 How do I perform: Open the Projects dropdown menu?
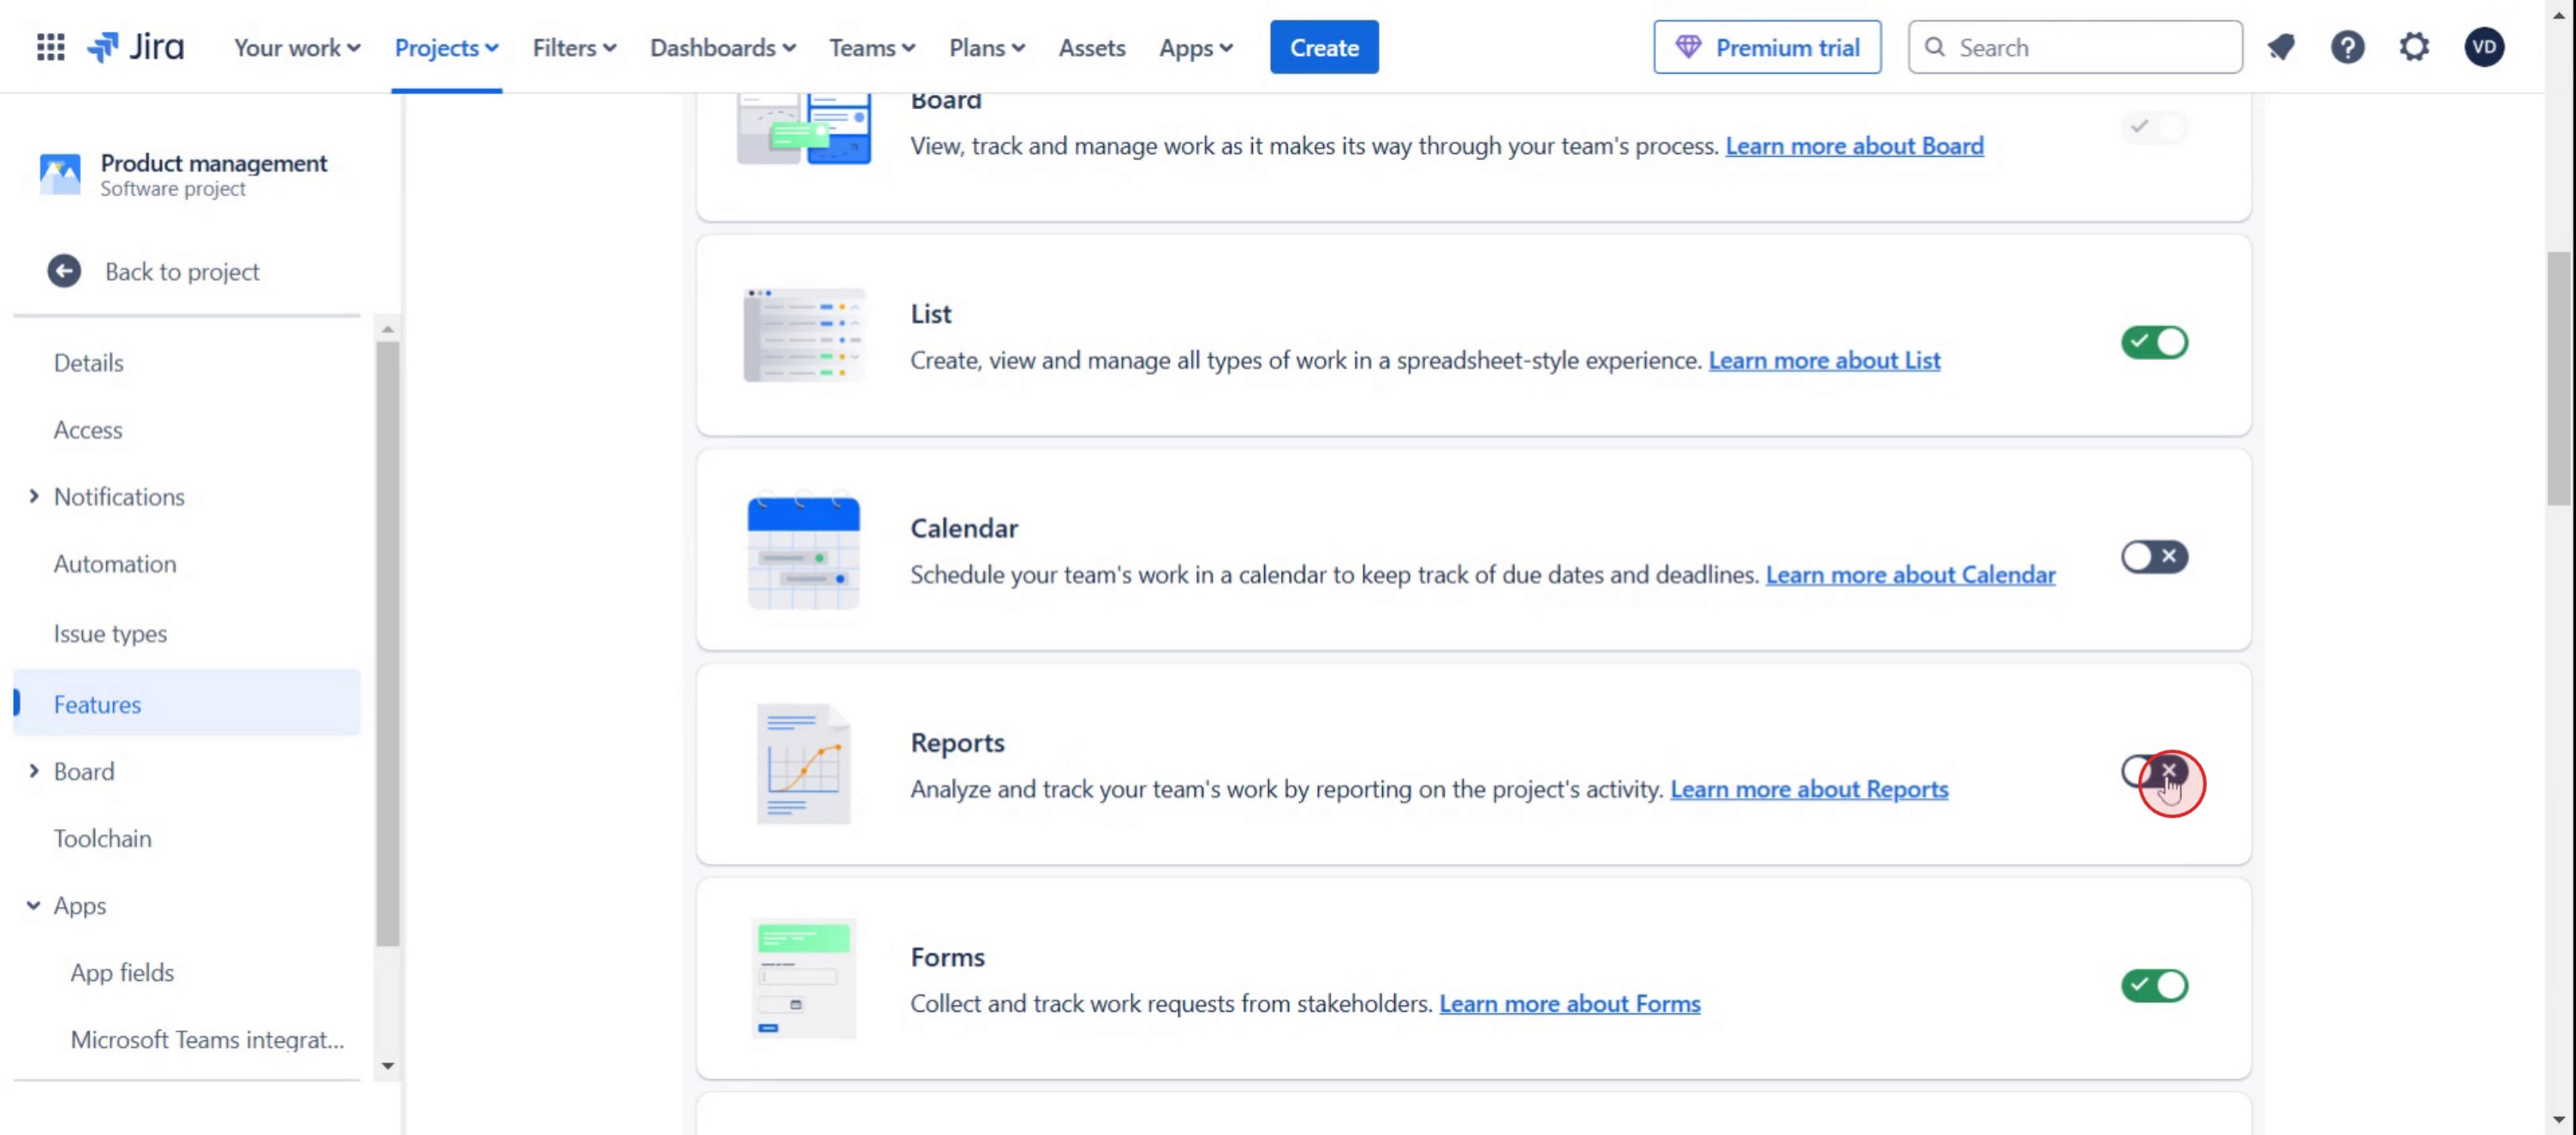[x=446, y=47]
